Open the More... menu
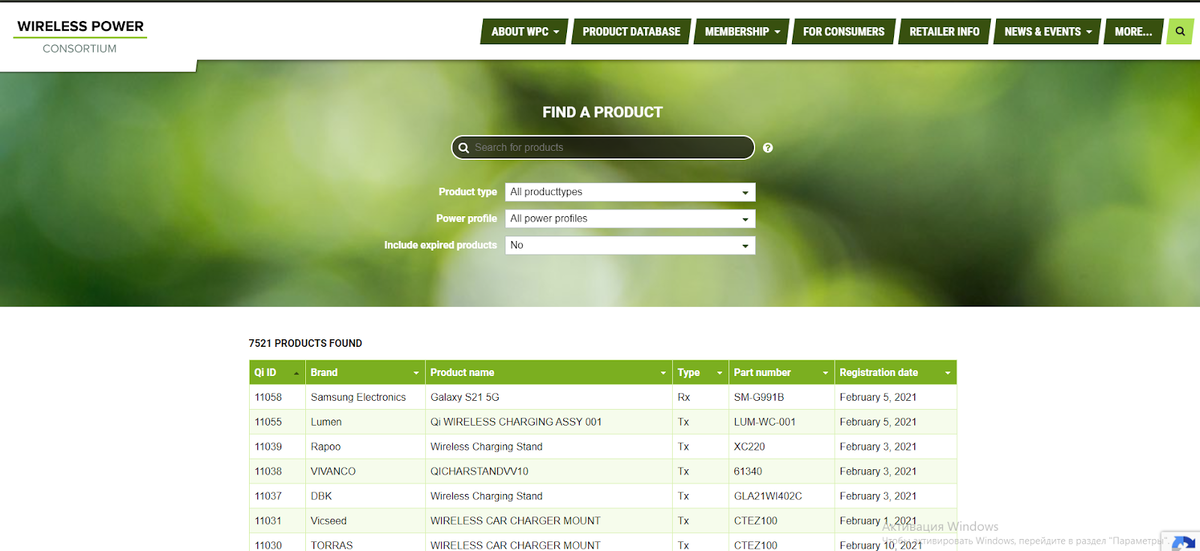Viewport: 1200px width, 551px height. [1134, 31]
